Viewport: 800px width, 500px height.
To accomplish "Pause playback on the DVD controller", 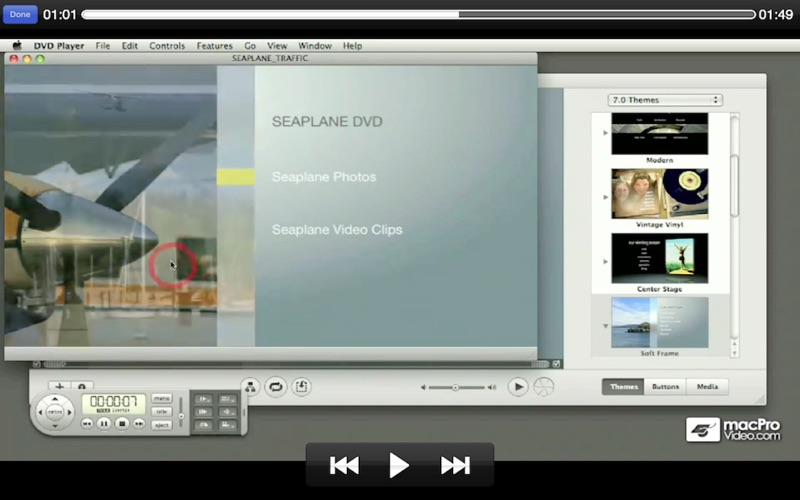I will click(104, 423).
